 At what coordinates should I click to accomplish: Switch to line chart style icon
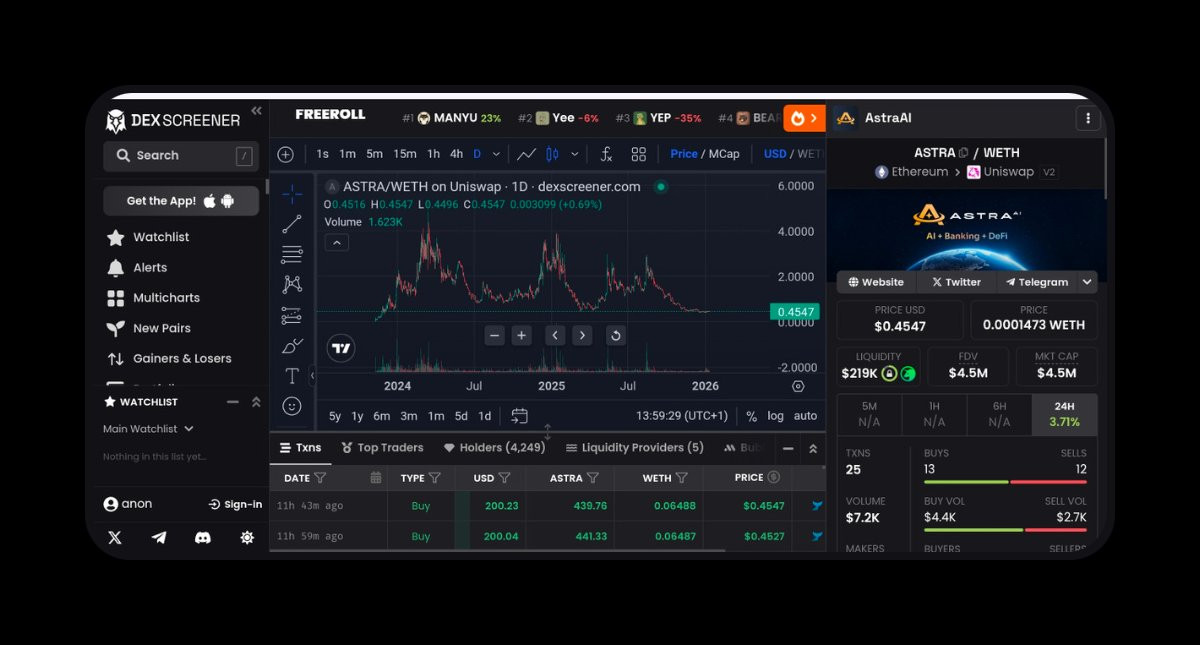(527, 154)
